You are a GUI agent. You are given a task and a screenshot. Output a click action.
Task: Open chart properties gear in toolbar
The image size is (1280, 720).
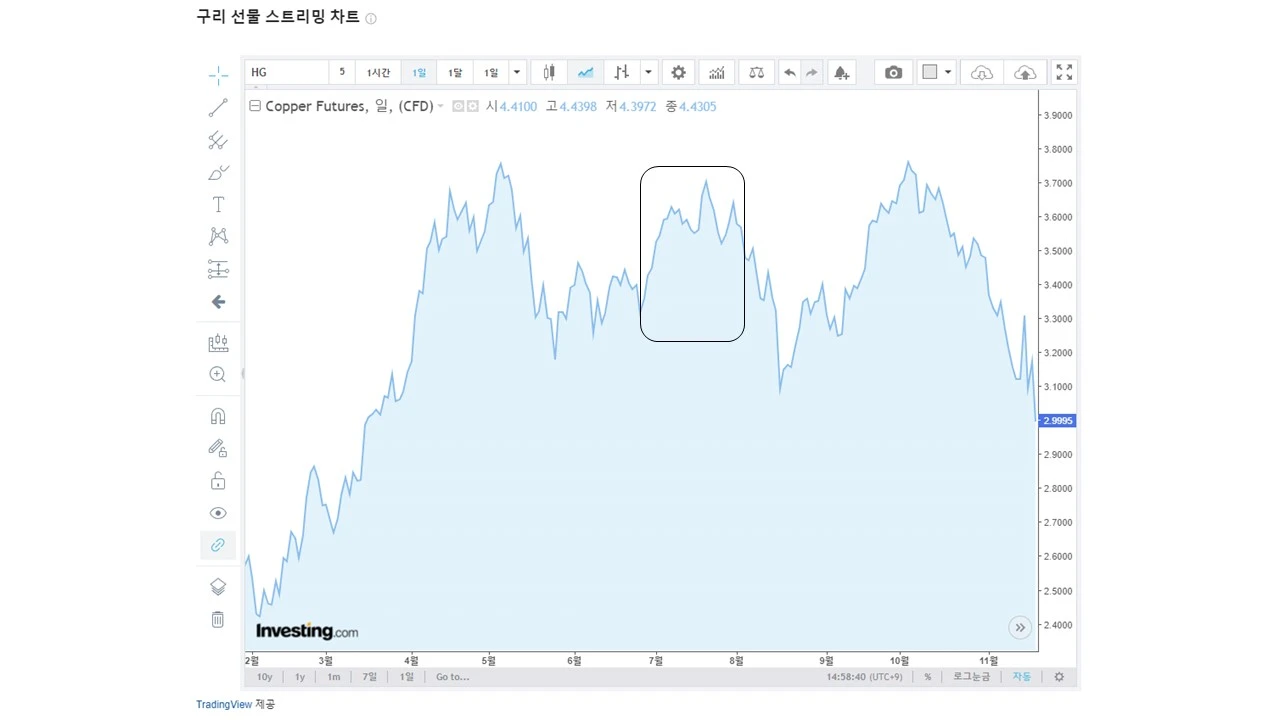click(x=679, y=72)
